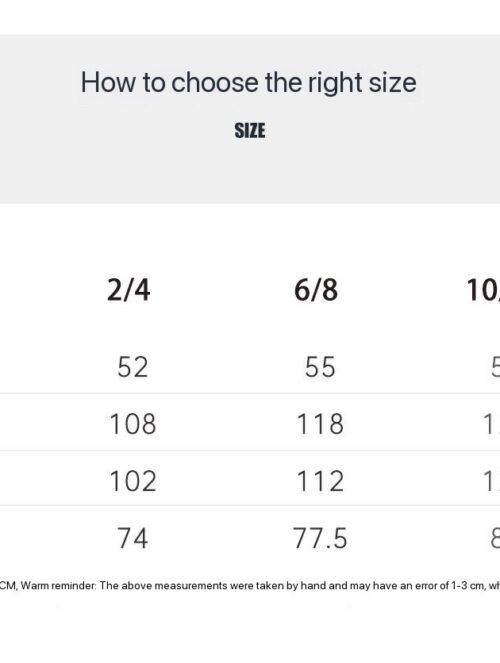Click the value 74 in last row
Viewport: 500px width, 663px height.
click(x=133, y=538)
